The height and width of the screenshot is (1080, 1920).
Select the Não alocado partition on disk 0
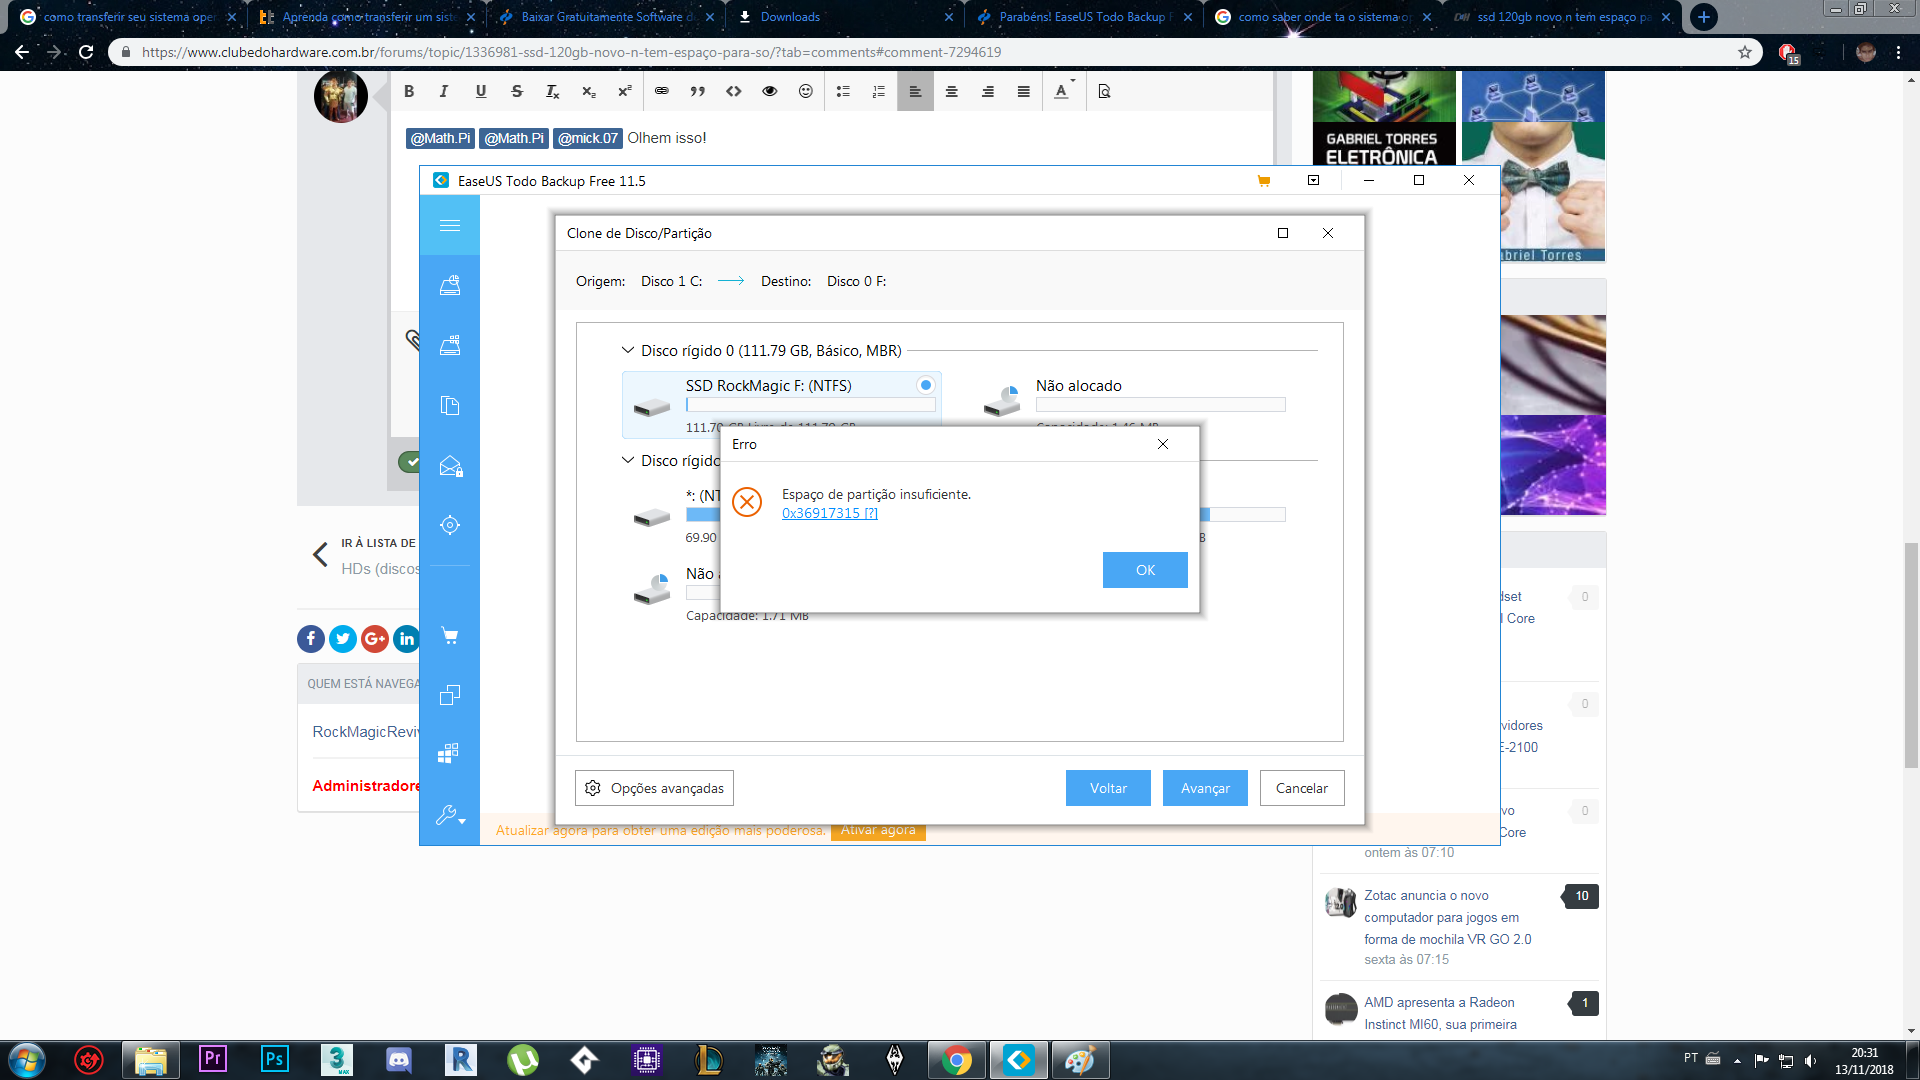(1134, 402)
